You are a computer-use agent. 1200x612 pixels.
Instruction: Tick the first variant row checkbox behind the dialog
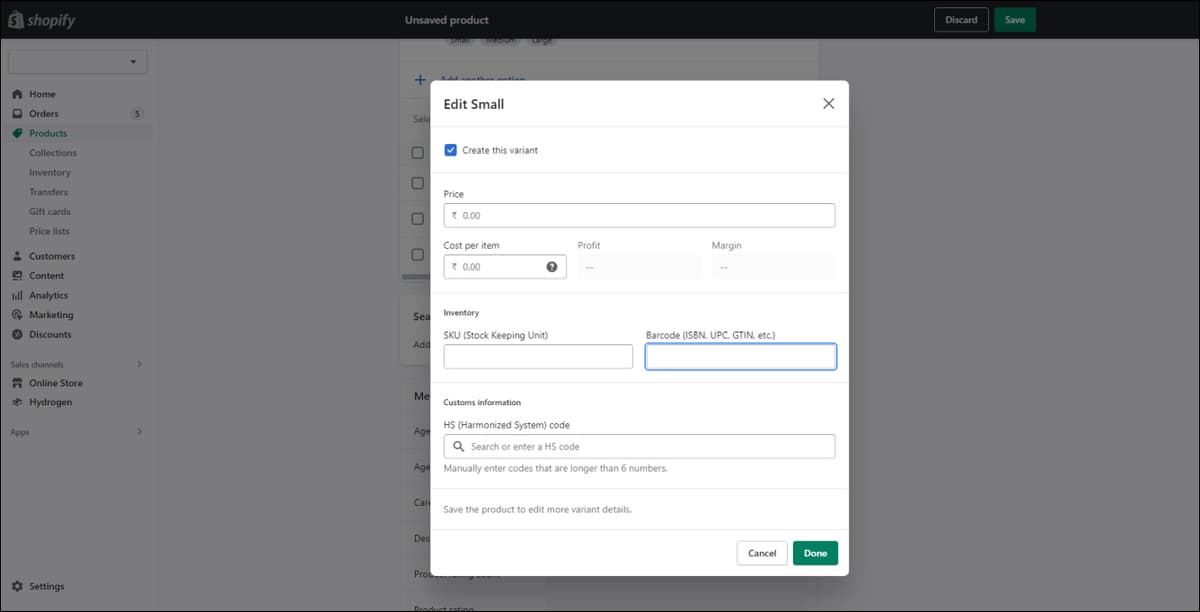tap(418, 153)
